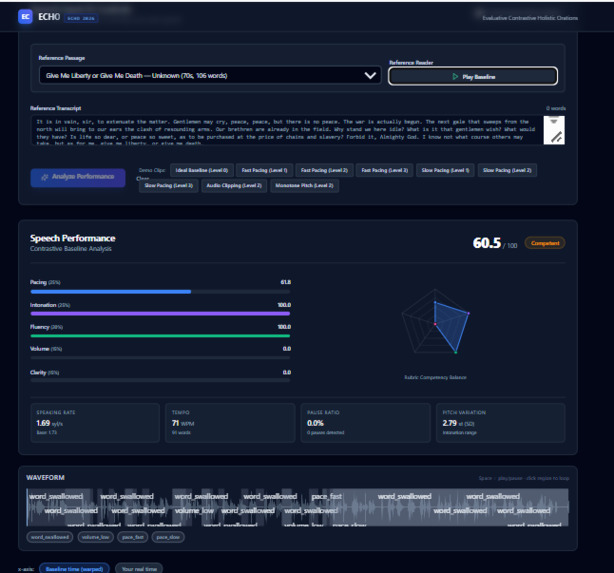614x573 pixels.
Task: Click the empty Clarity score bar
Action: [x=160, y=380]
